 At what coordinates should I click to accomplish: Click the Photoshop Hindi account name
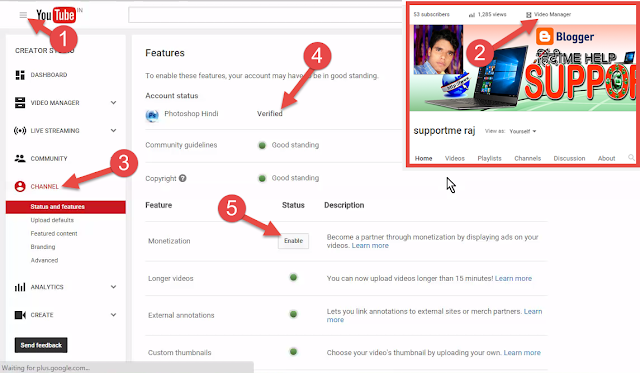[191, 113]
